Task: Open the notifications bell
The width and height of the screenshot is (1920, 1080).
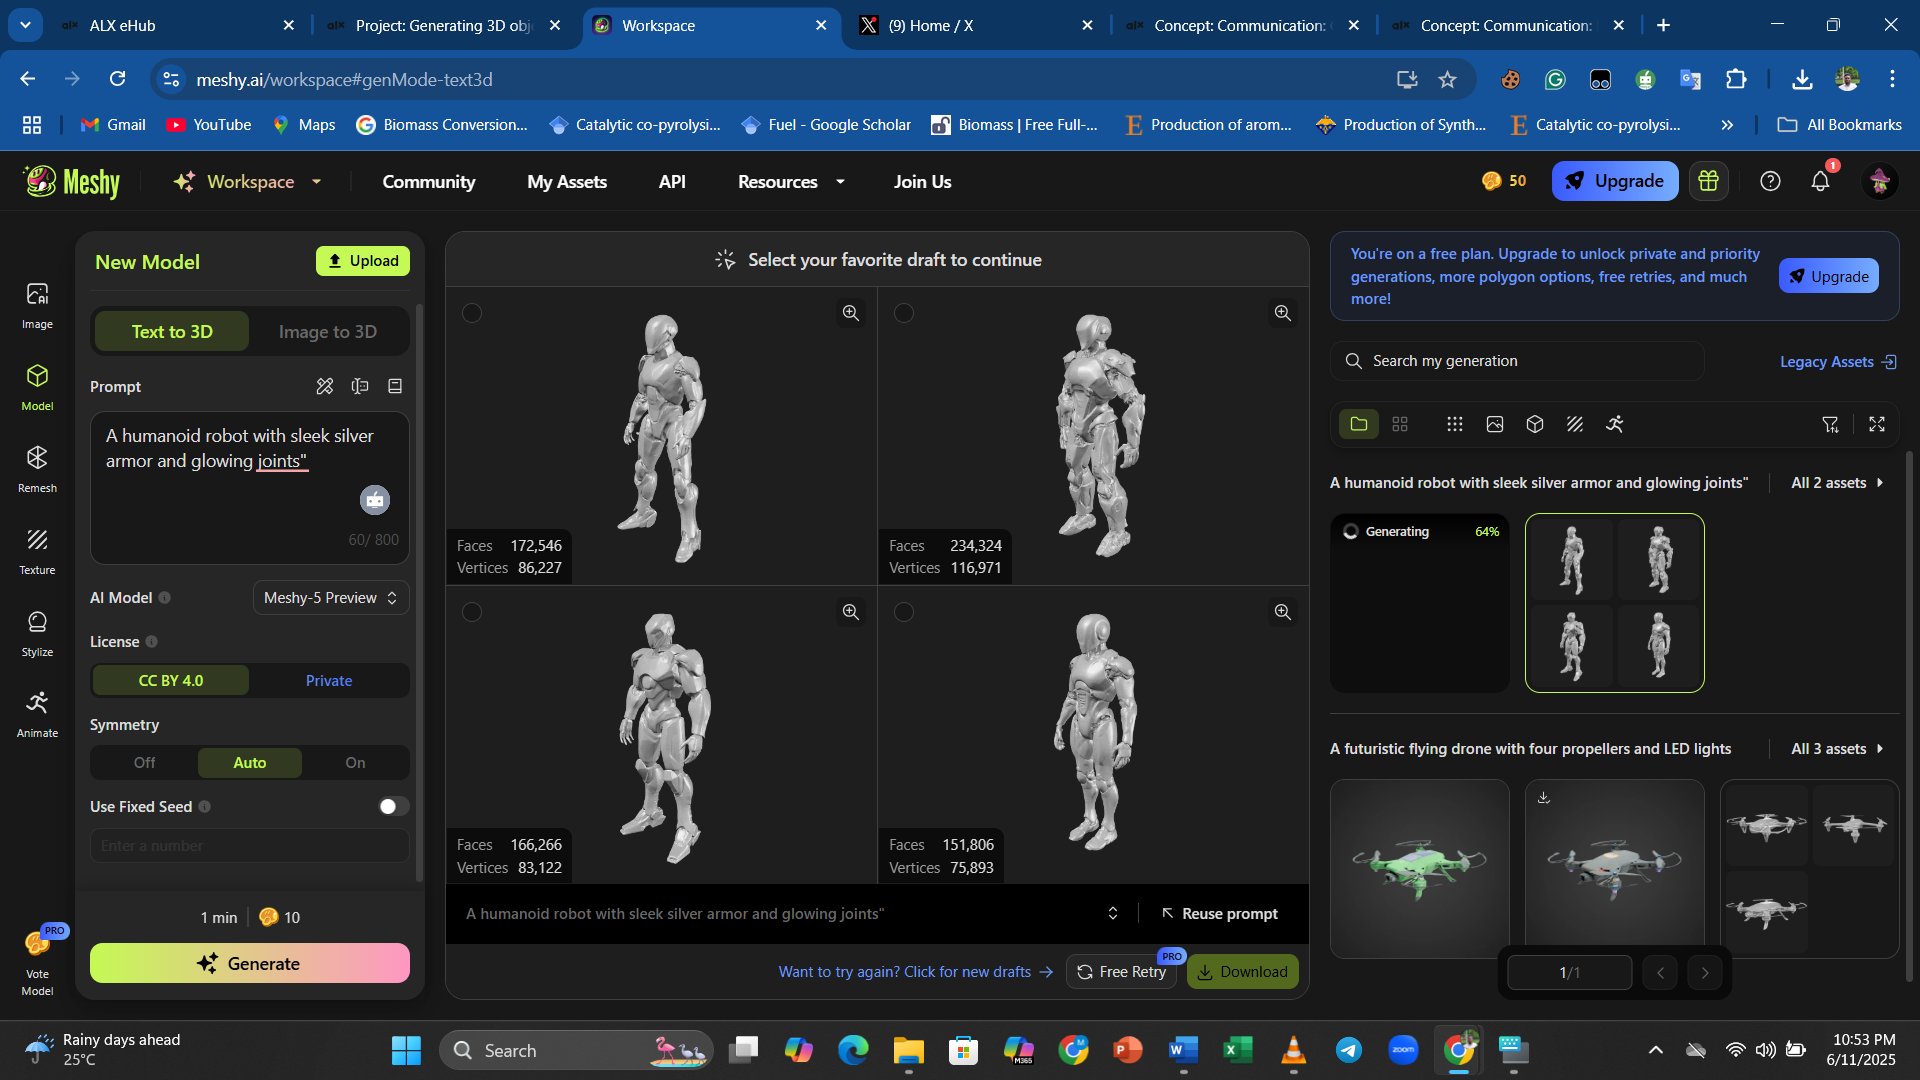Action: [x=1820, y=181]
